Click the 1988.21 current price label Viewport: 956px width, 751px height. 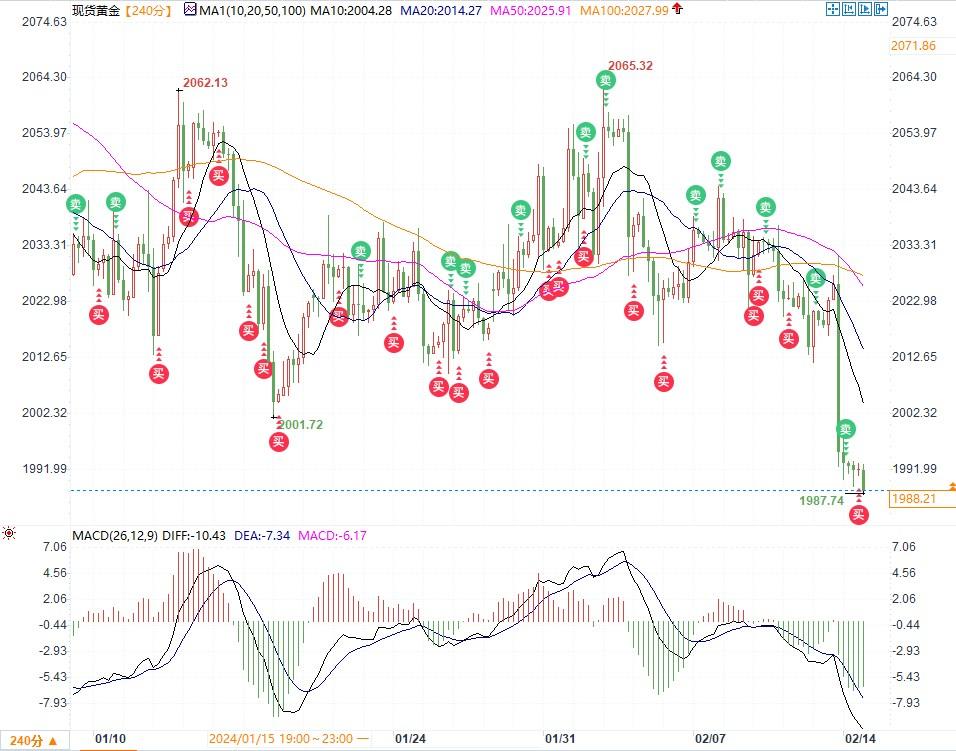tap(913, 498)
